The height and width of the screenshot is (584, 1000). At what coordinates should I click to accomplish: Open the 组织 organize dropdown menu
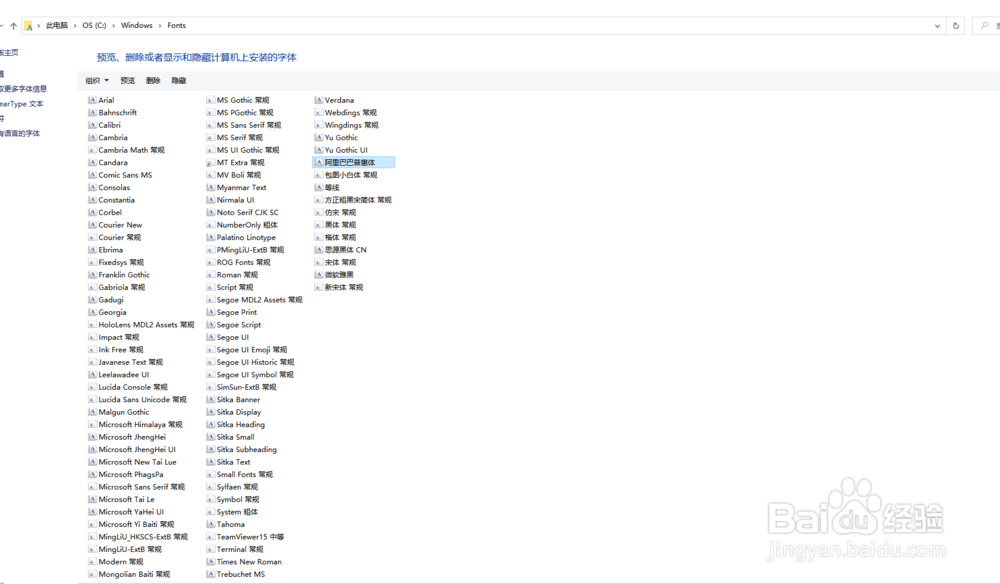(97, 80)
